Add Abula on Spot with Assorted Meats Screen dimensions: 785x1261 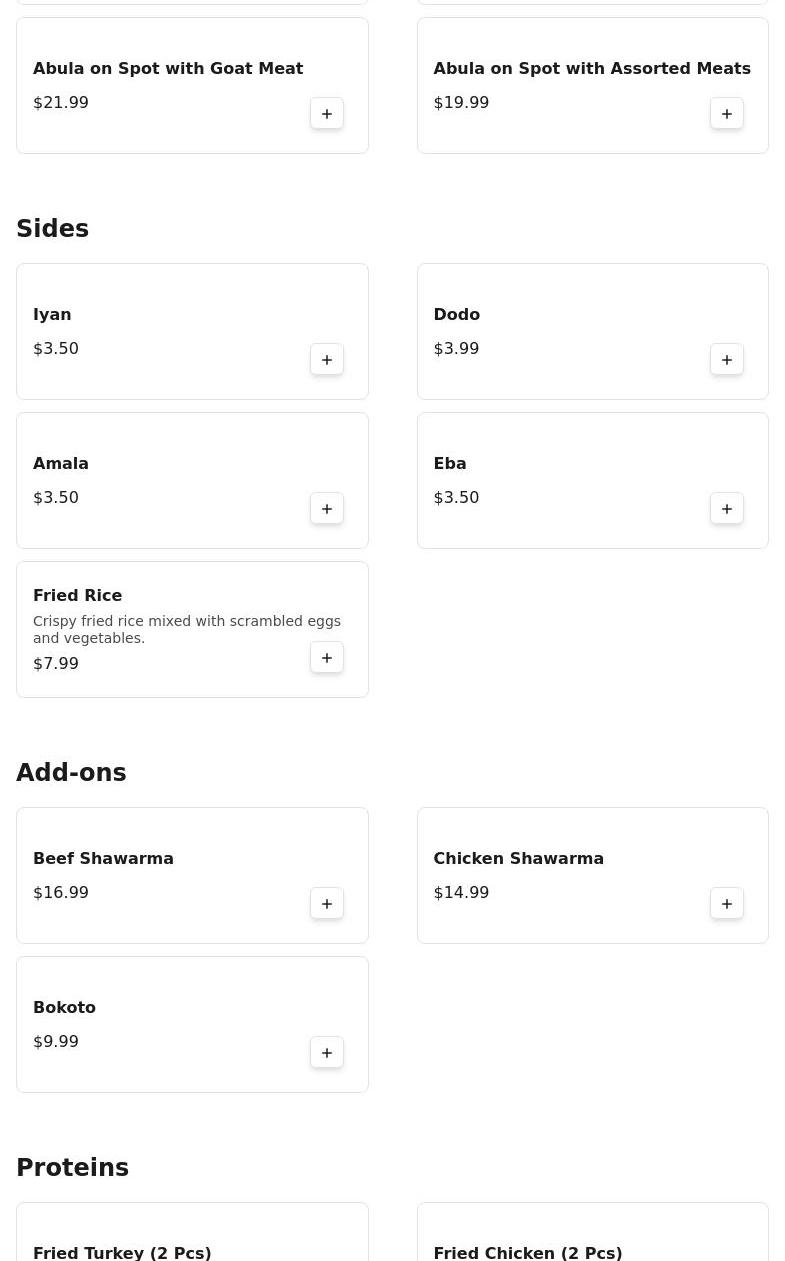click(727, 114)
